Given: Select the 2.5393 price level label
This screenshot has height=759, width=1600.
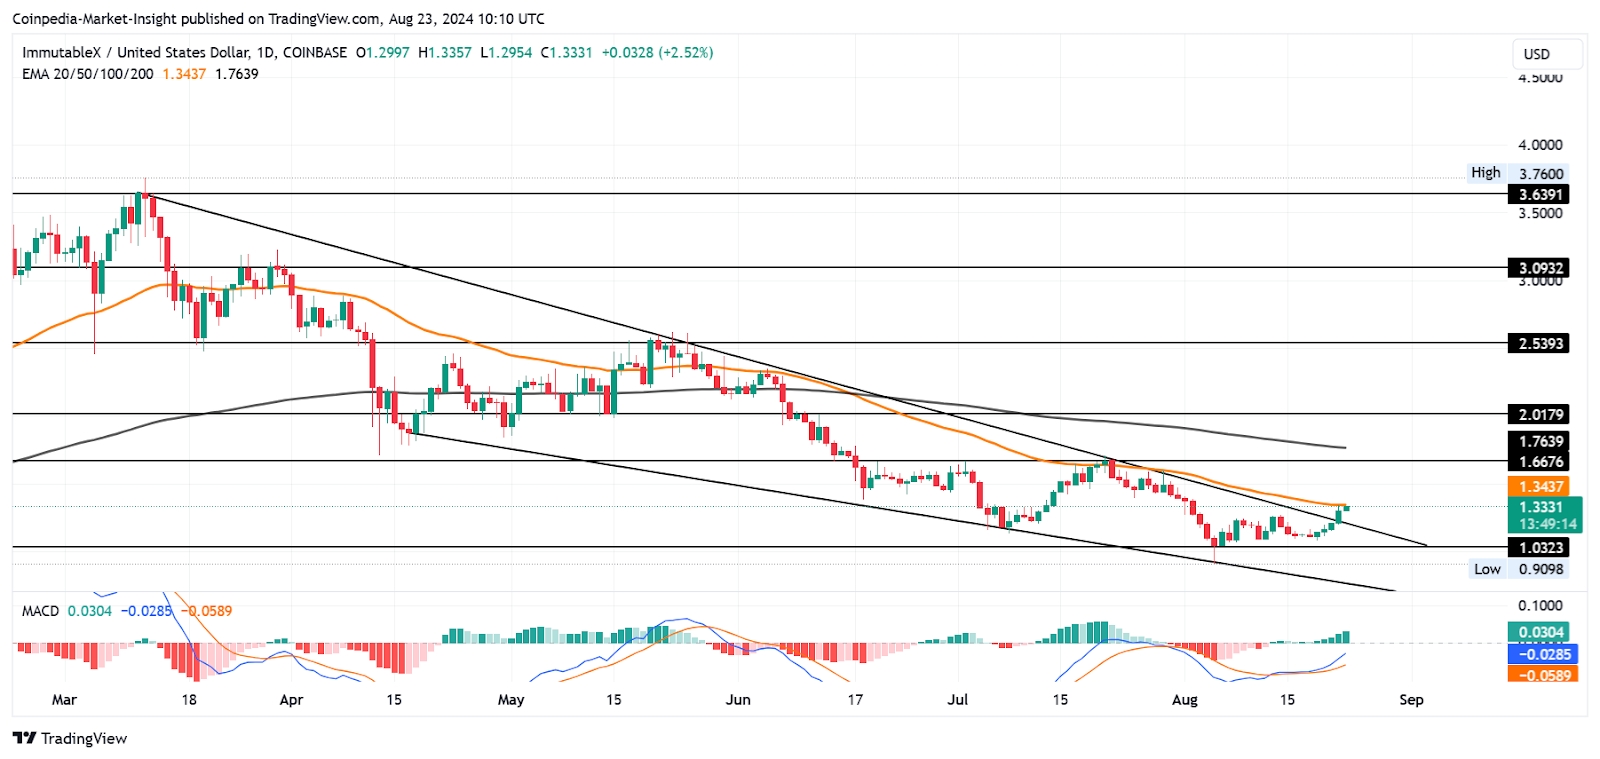Looking at the screenshot, I should click(x=1540, y=343).
